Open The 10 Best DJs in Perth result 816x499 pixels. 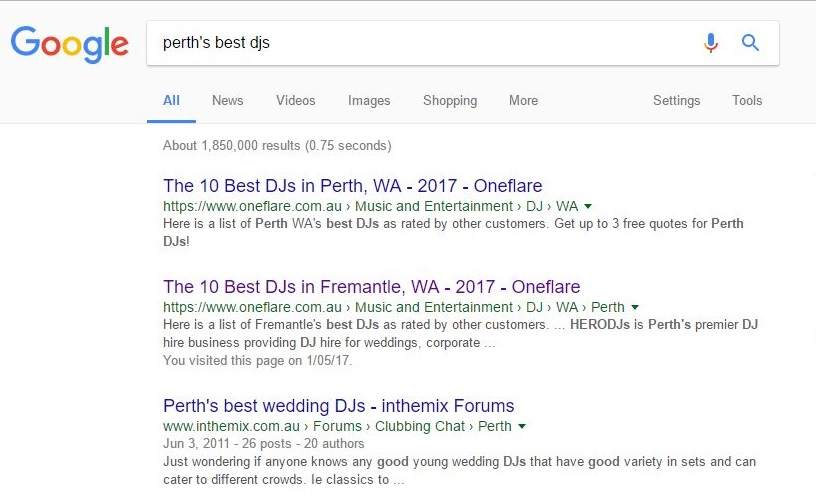tap(353, 186)
